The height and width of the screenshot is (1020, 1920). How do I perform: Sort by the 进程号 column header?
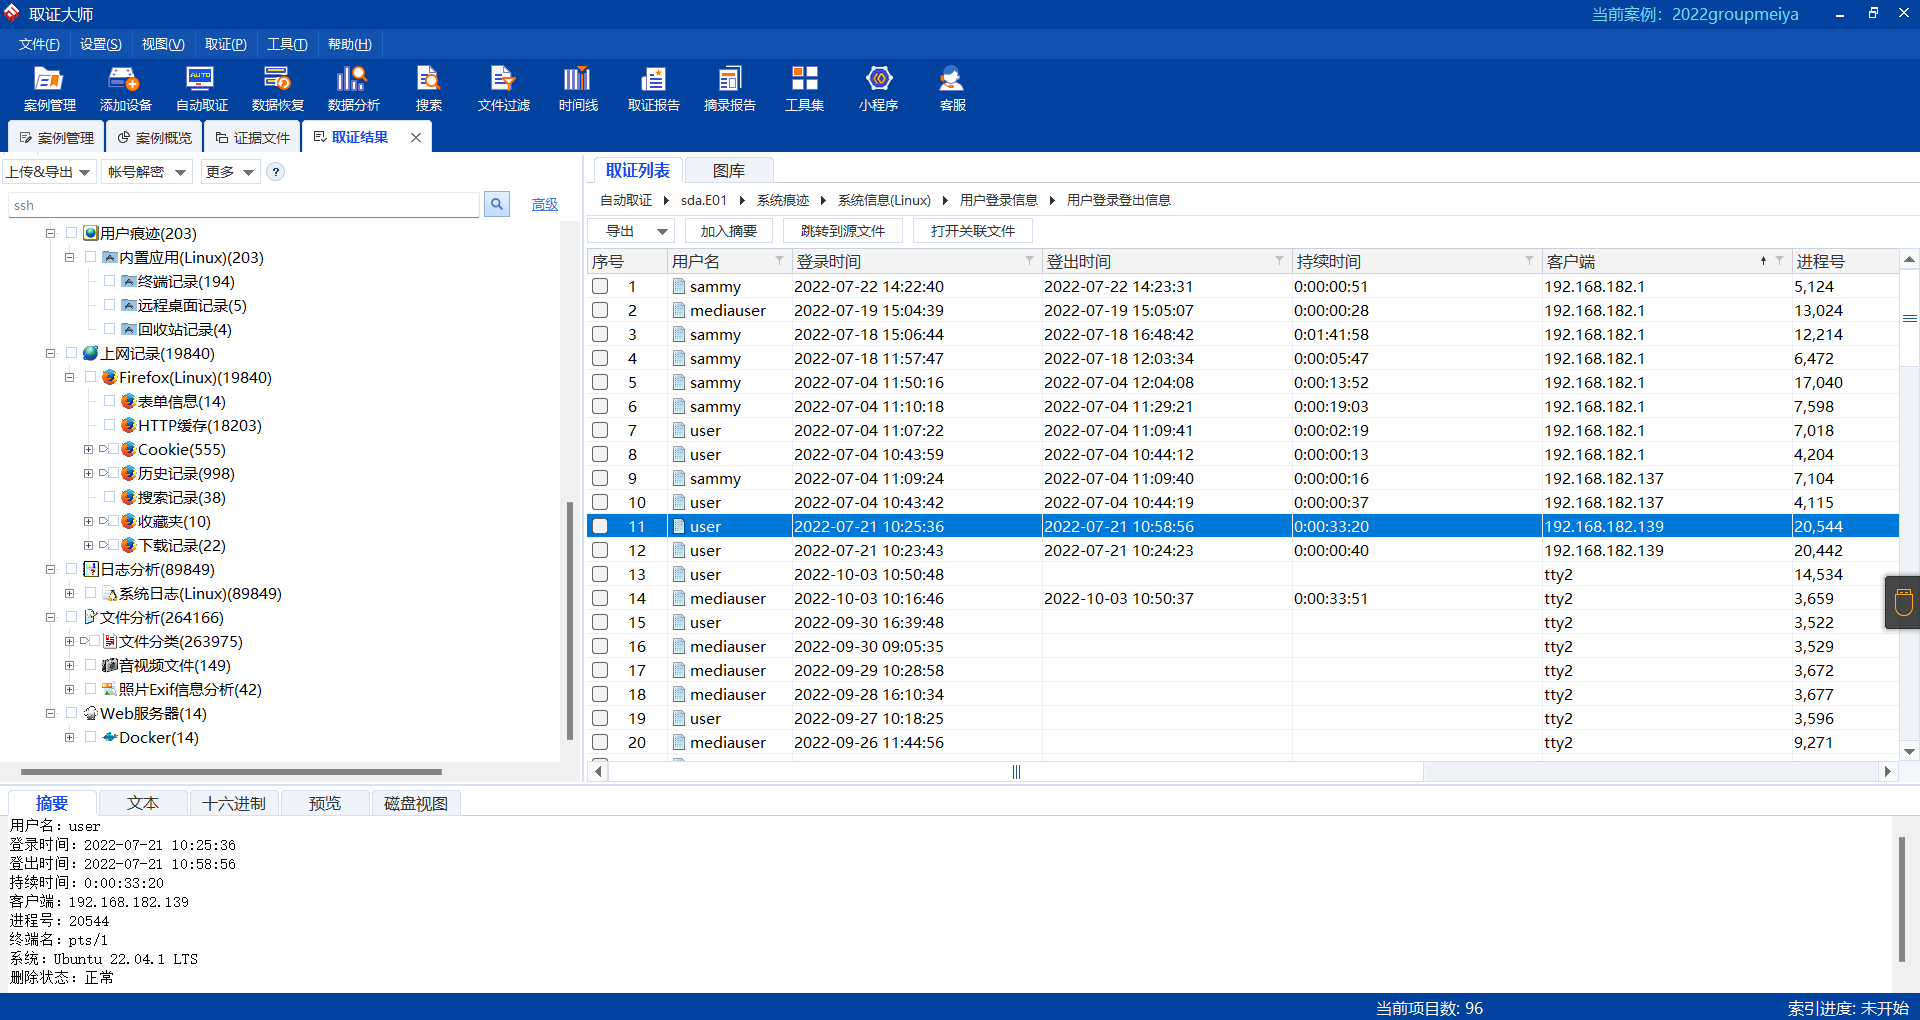(x=1844, y=261)
